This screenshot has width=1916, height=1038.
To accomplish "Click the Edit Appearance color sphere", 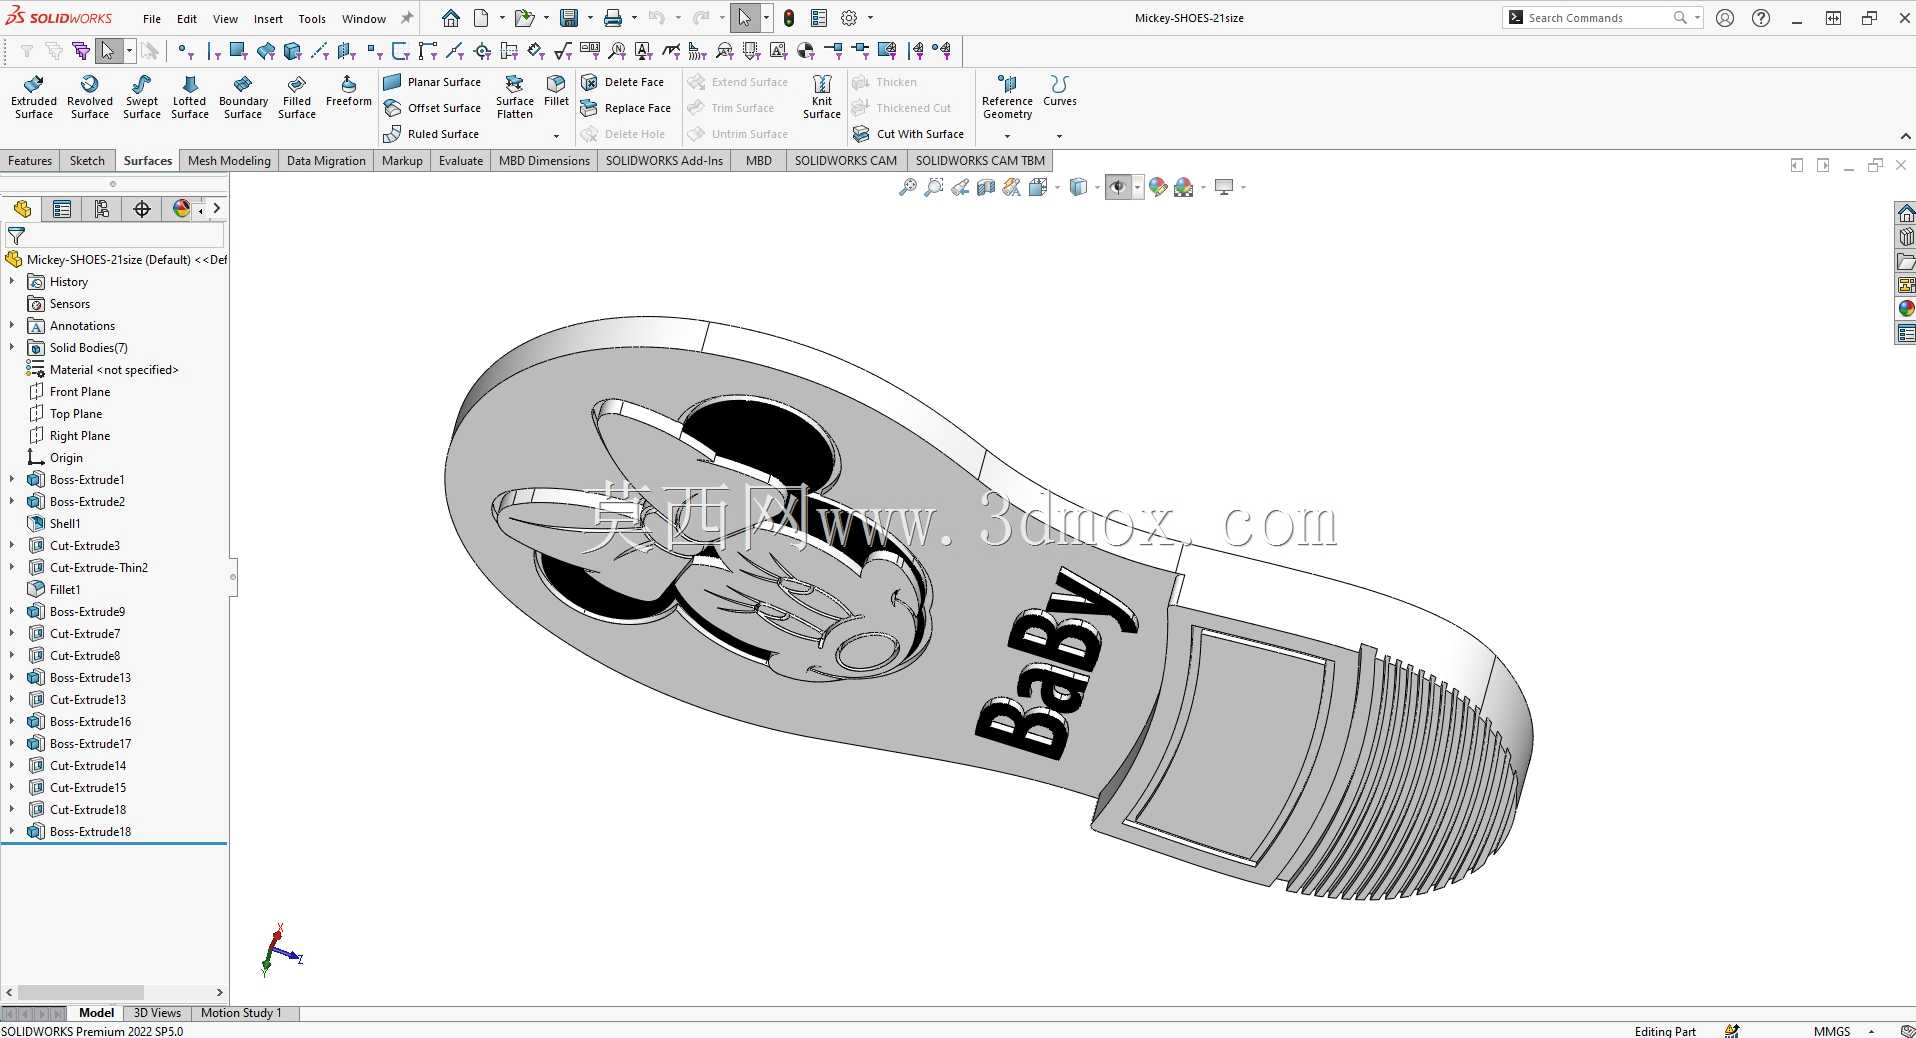I will coord(1158,187).
